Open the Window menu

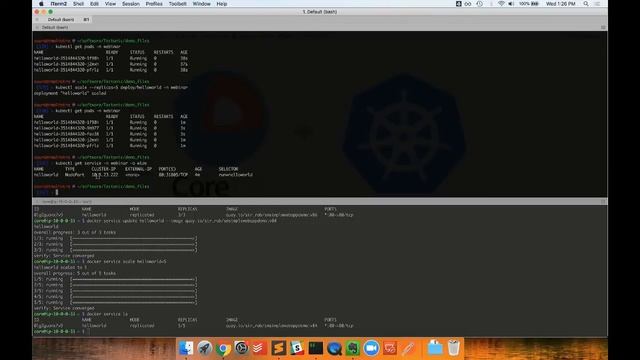click(201, 4)
